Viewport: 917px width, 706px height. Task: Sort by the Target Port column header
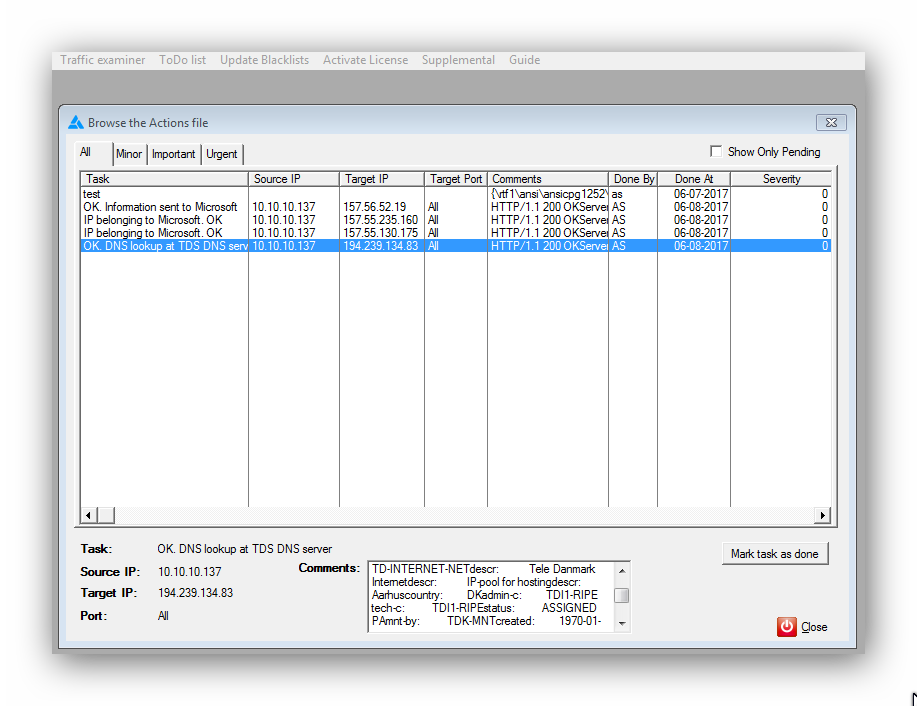(x=456, y=179)
